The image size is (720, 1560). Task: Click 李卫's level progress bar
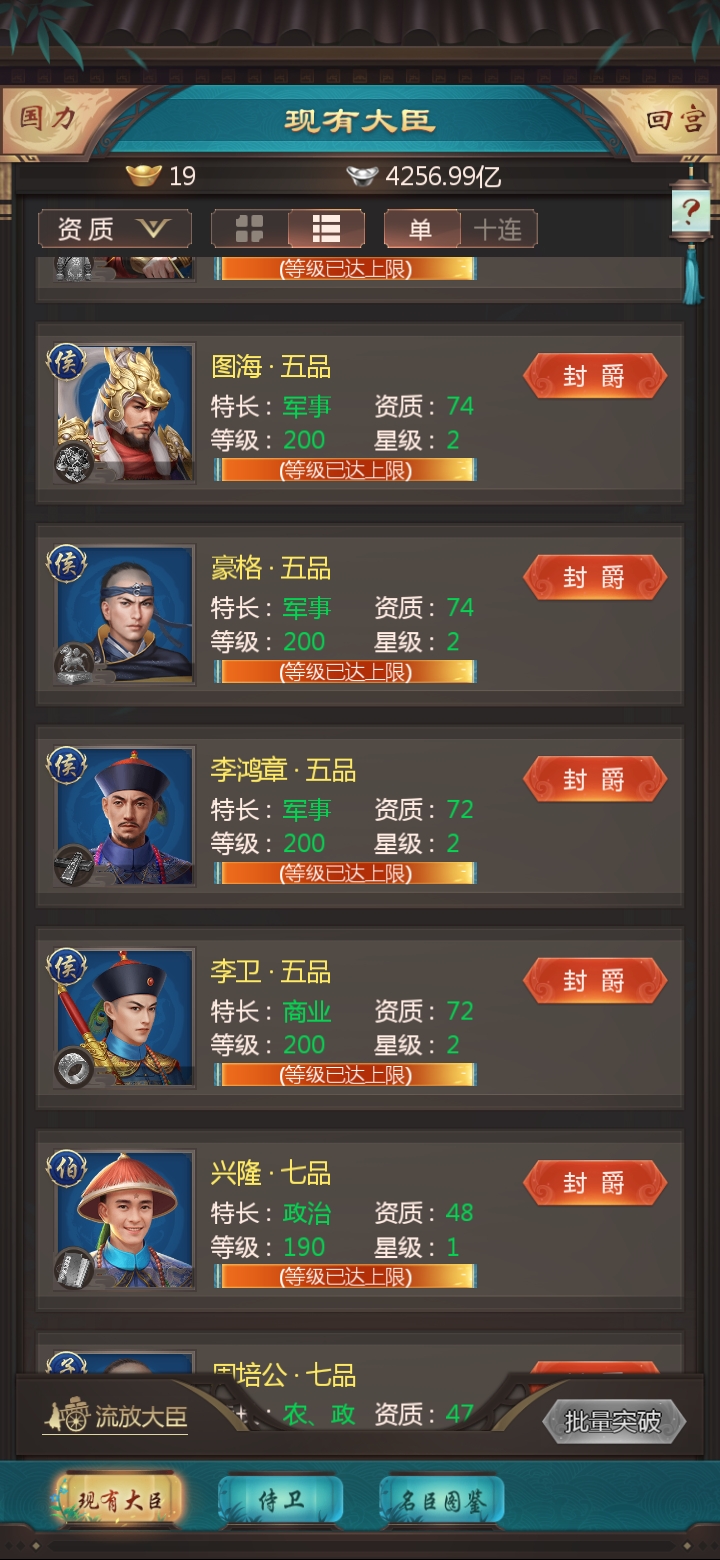click(345, 1075)
